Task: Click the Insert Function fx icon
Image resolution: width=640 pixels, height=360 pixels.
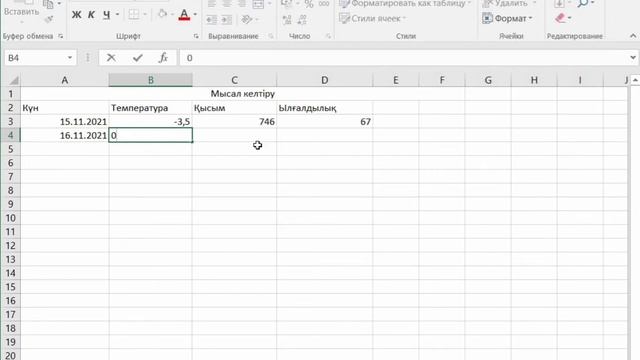Action: tap(163, 58)
